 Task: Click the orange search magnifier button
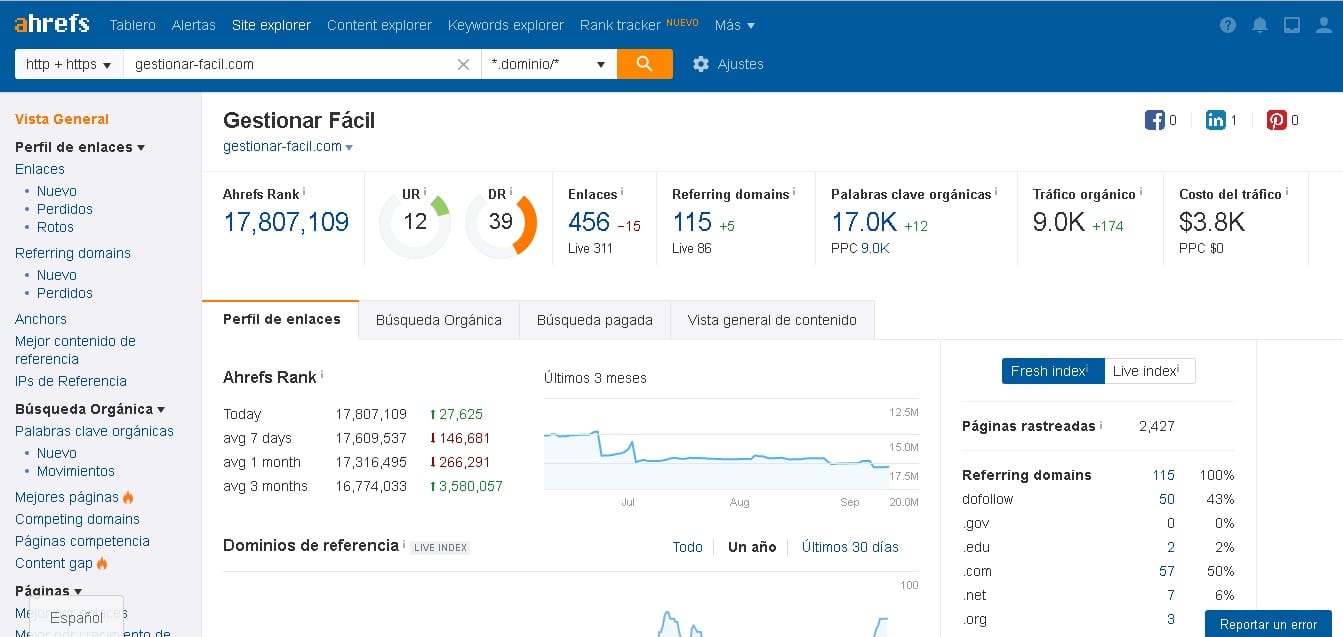tap(645, 64)
